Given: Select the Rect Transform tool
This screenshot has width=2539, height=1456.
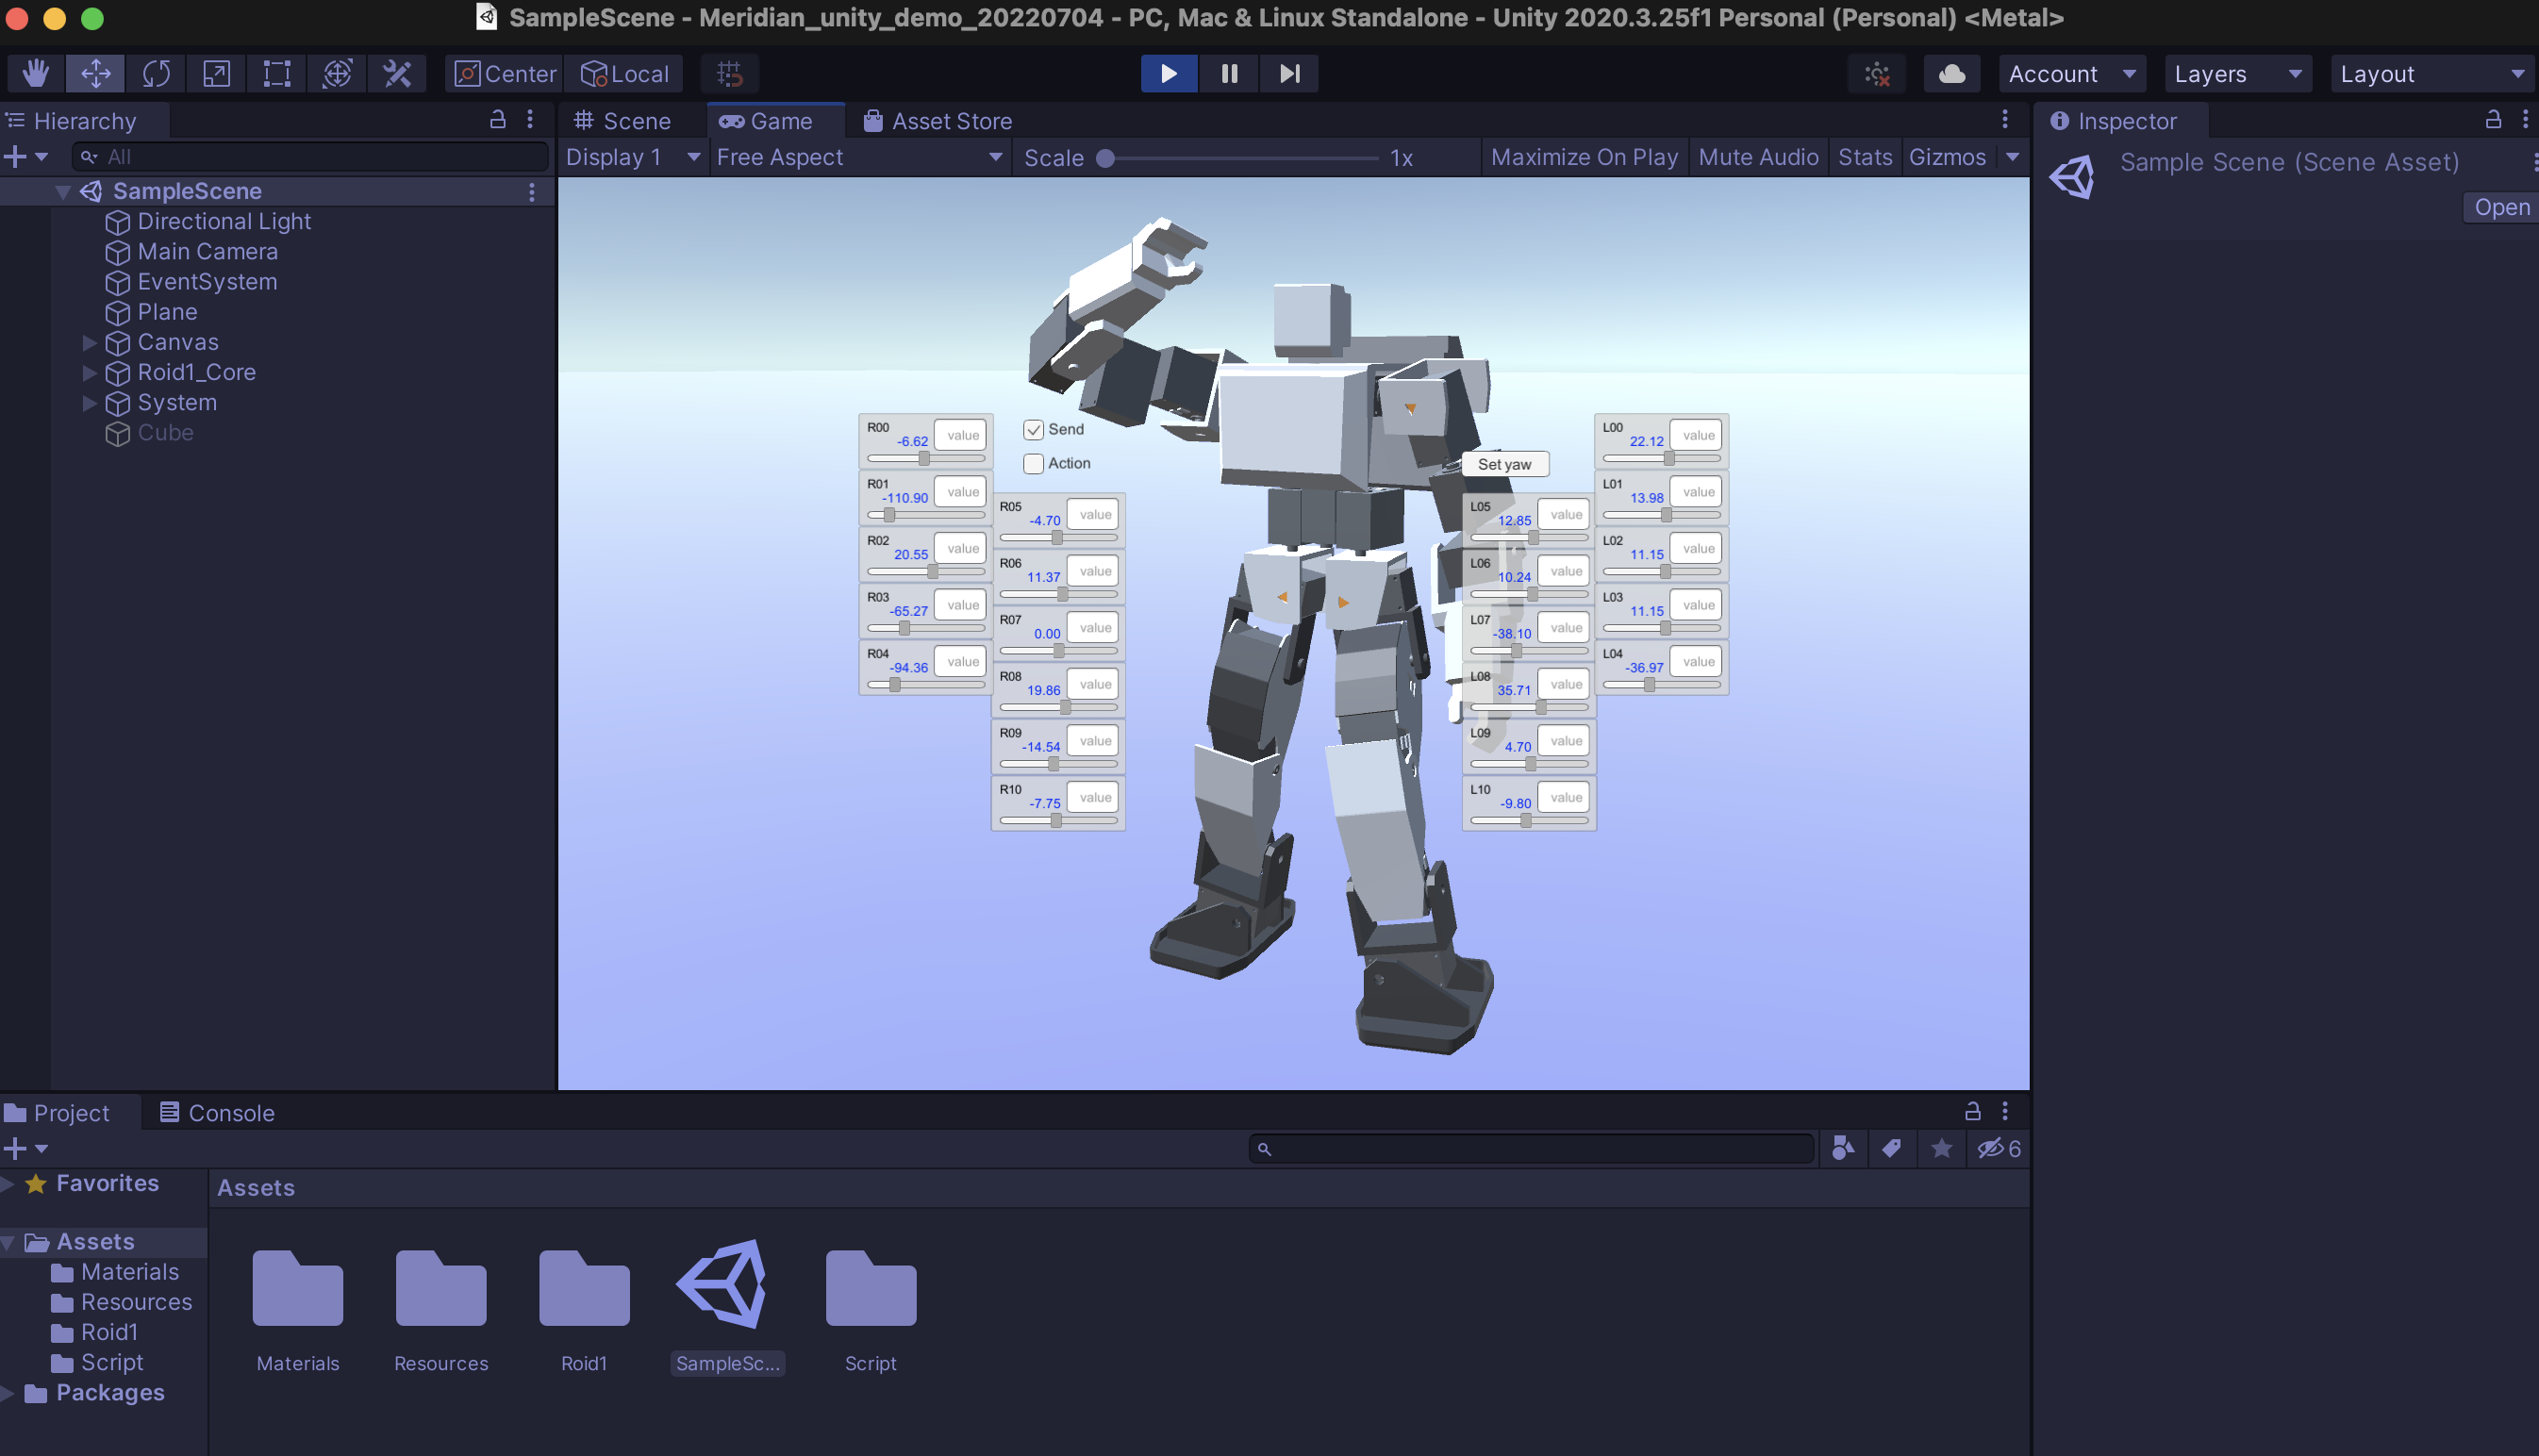Looking at the screenshot, I should [275, 73].
